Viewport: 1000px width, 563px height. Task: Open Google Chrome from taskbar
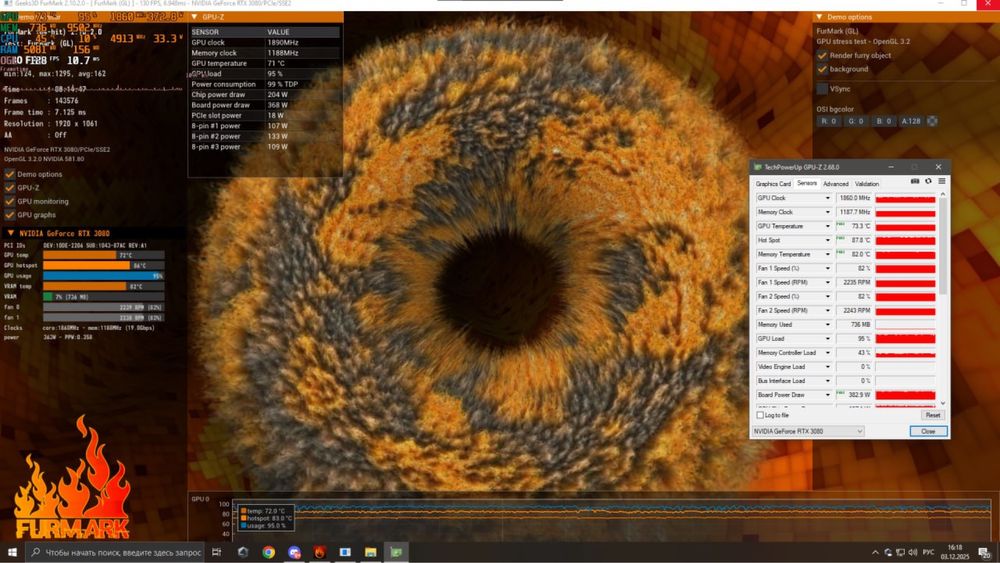[268, 552]
